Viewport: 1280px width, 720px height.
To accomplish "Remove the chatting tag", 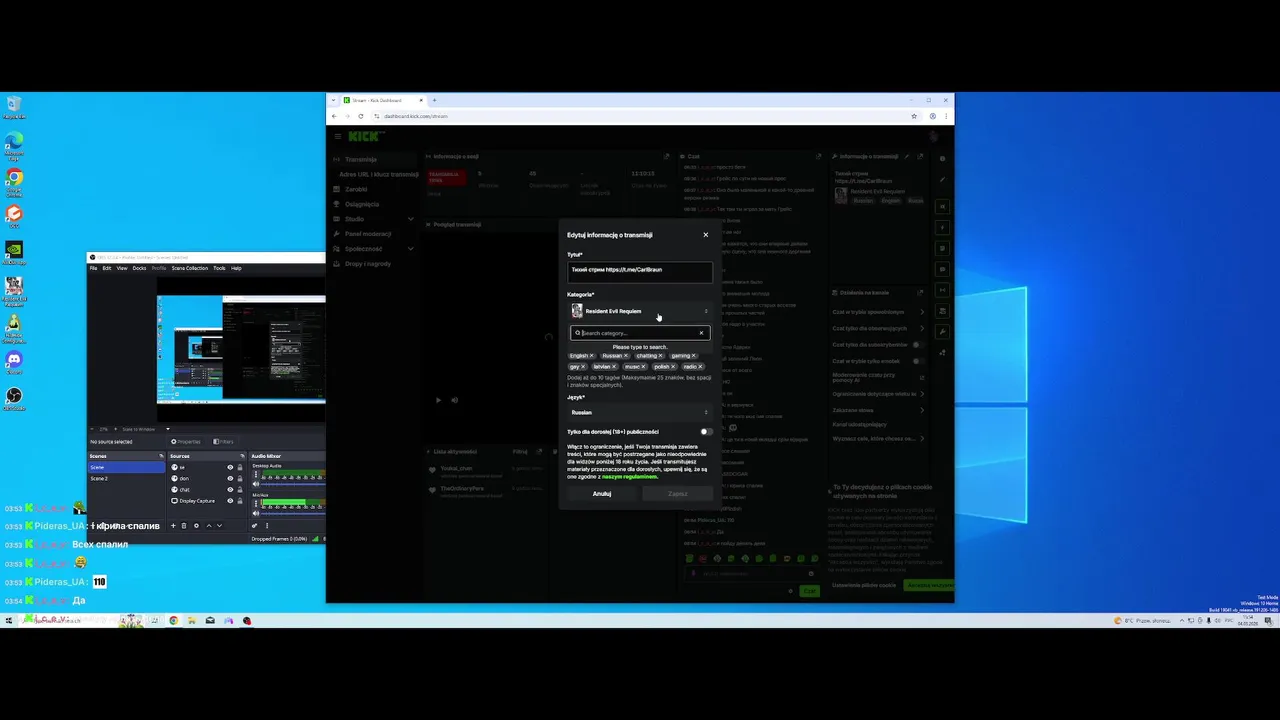I will (x=660, y=356).
